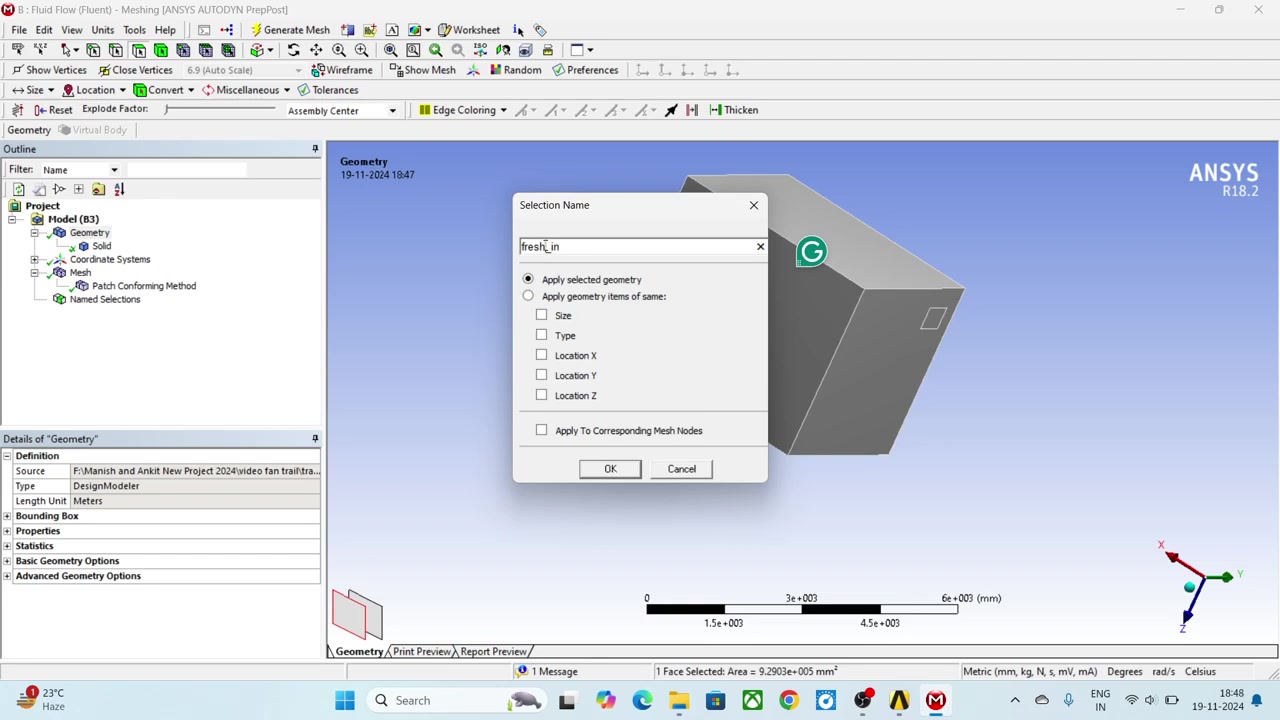Open the File menu
Screen dimensions: 1280x720
(x=19, y=30)
